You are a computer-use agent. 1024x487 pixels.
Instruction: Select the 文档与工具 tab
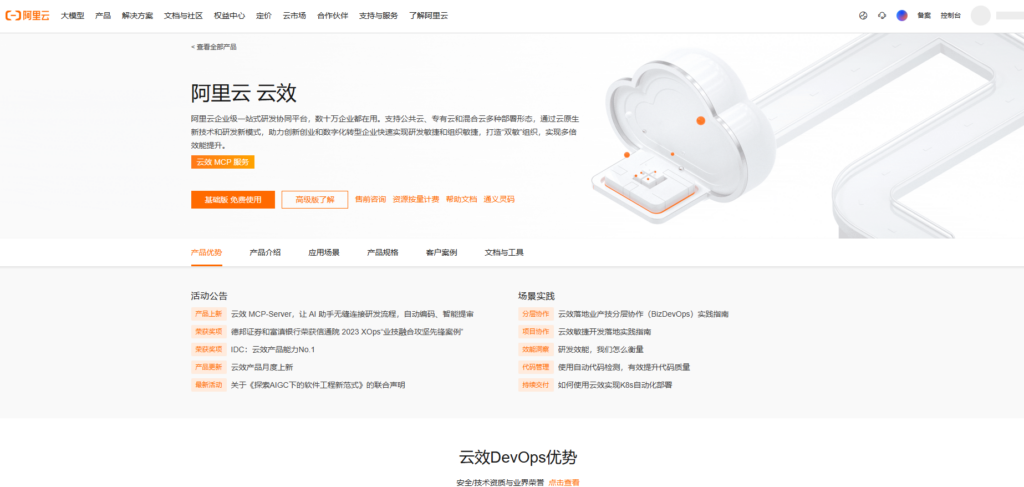point(504,253)
